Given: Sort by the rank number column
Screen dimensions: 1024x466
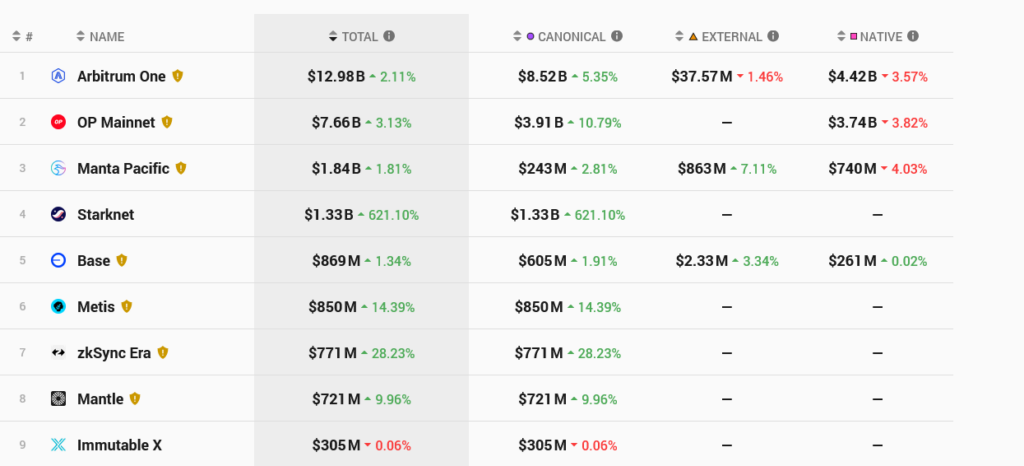Looking at the screenshot, I should [x=22, y=37].
